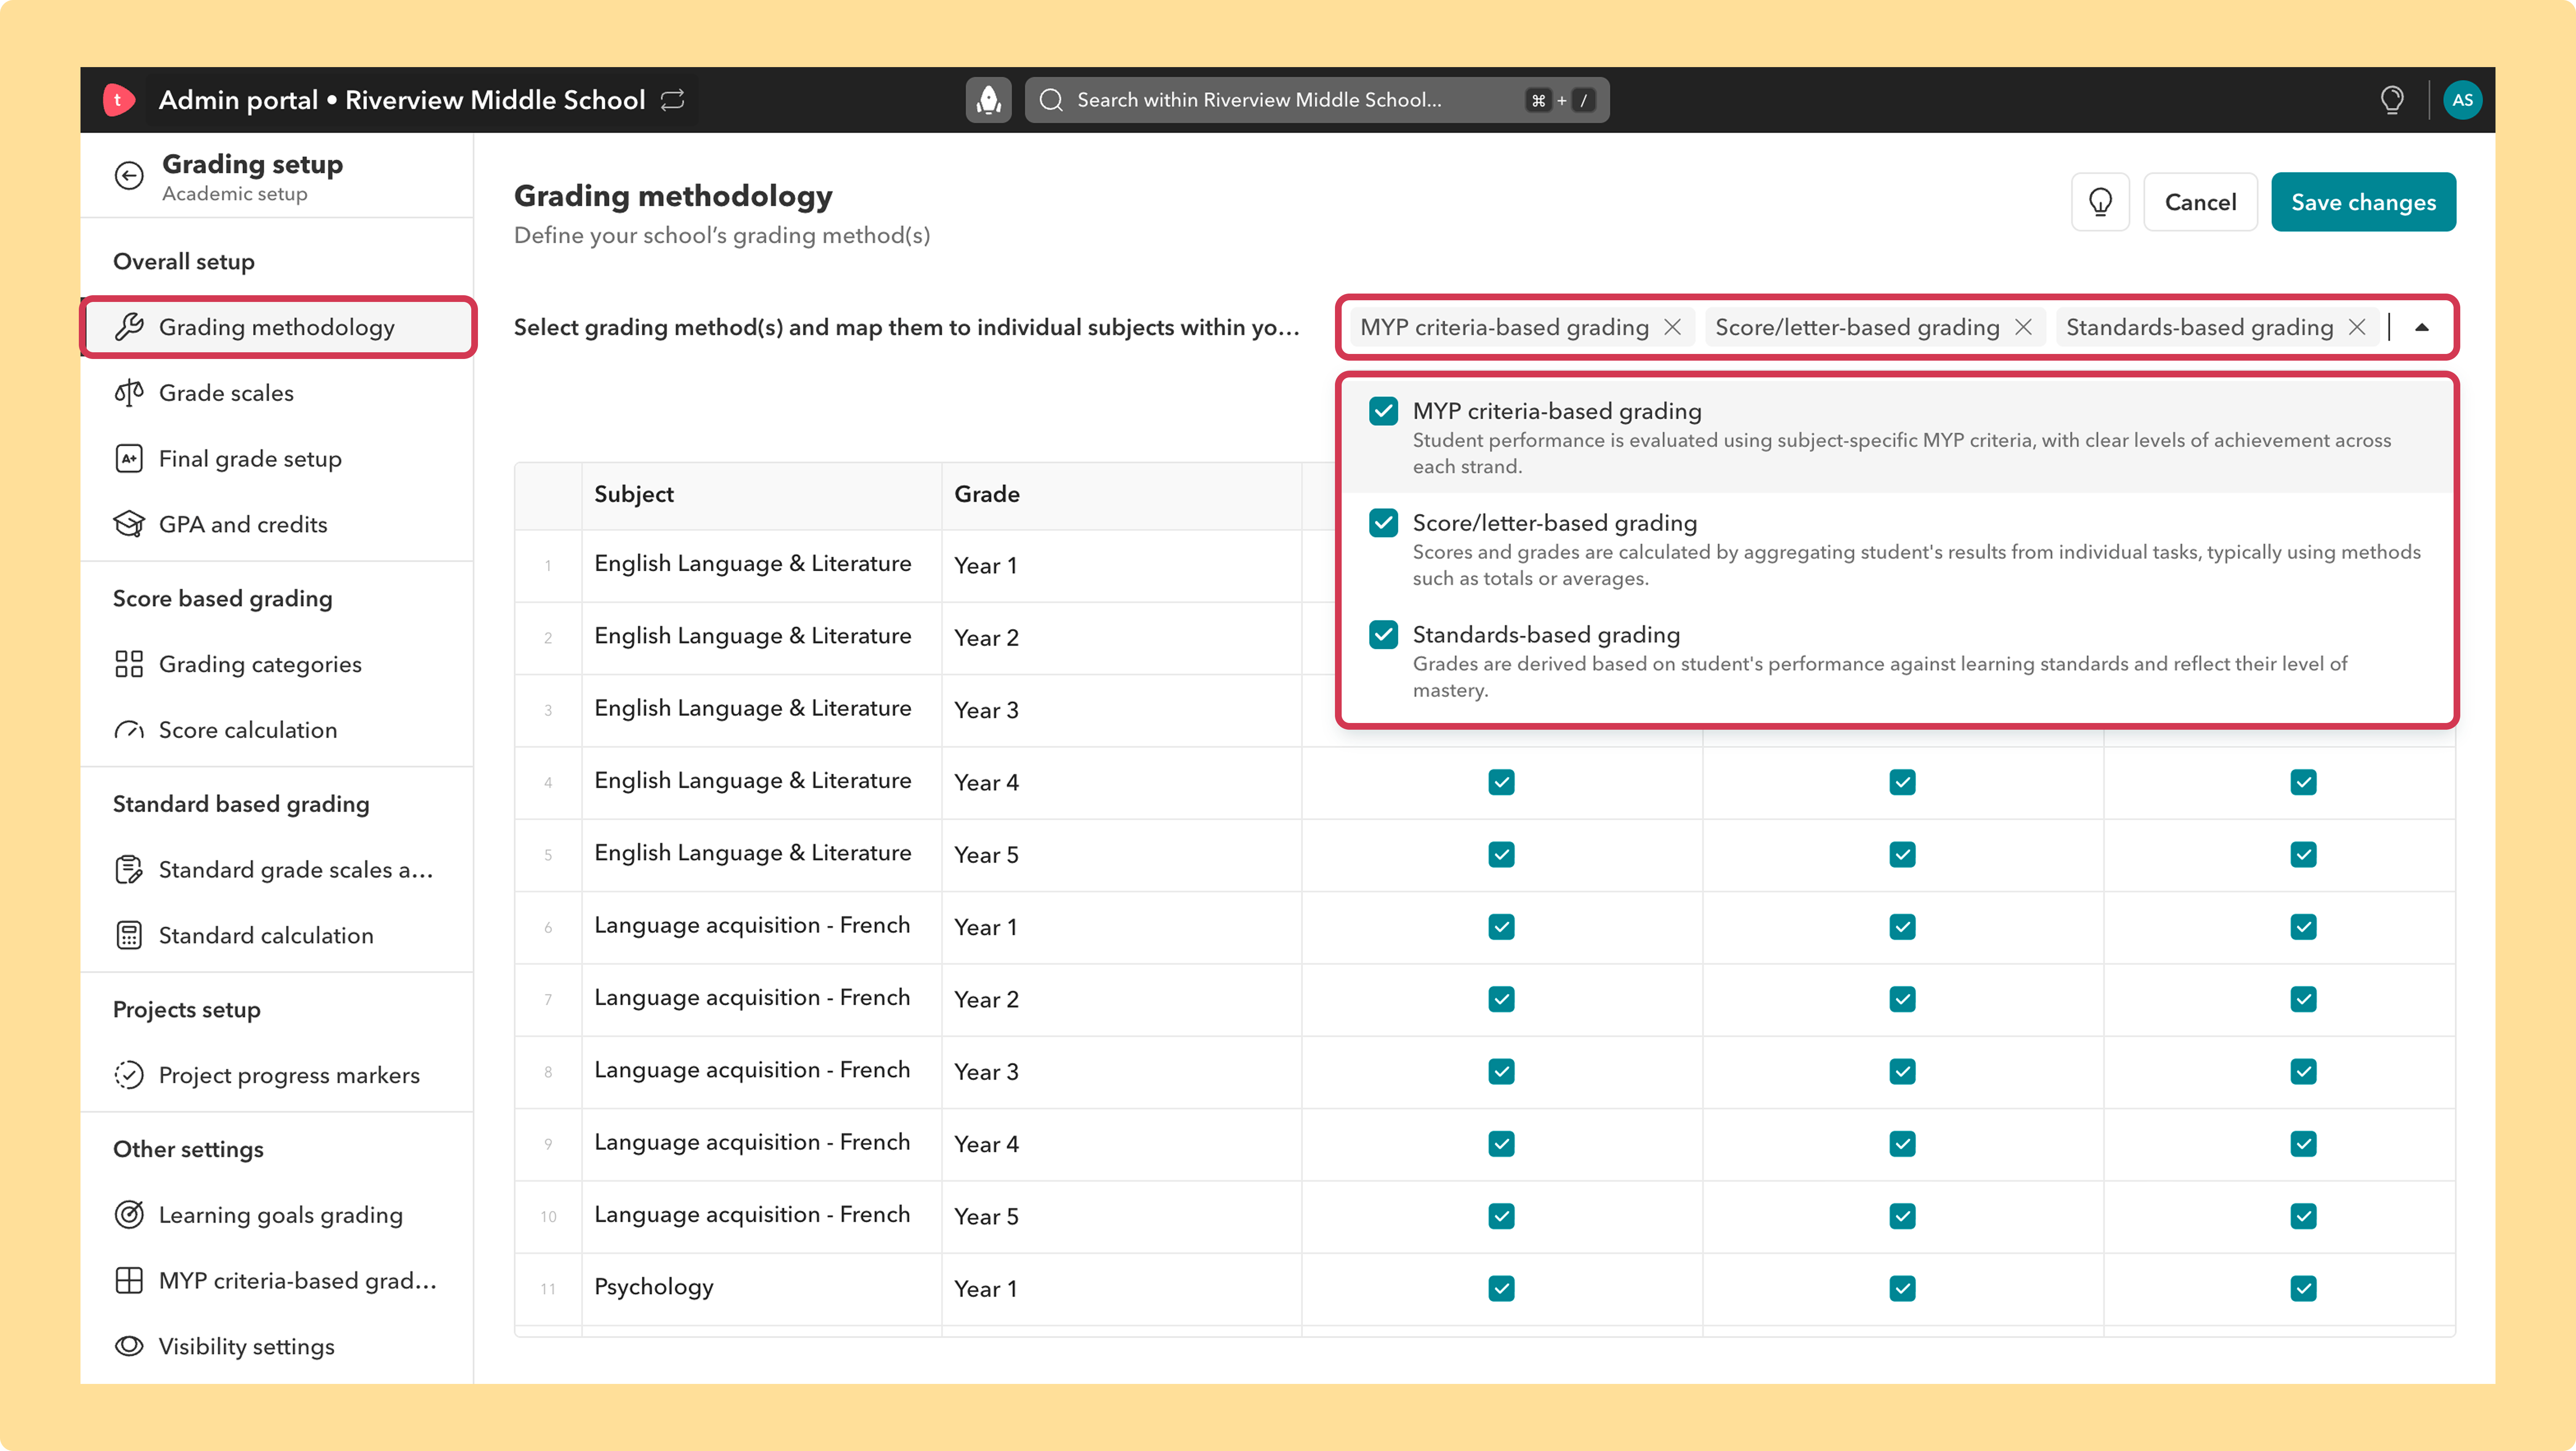The width and height of the screenshot is (2576, 1451).
Task: Click the balance scale icon for Grade scales
Action: pyautogui.click(x=129, y=393)
